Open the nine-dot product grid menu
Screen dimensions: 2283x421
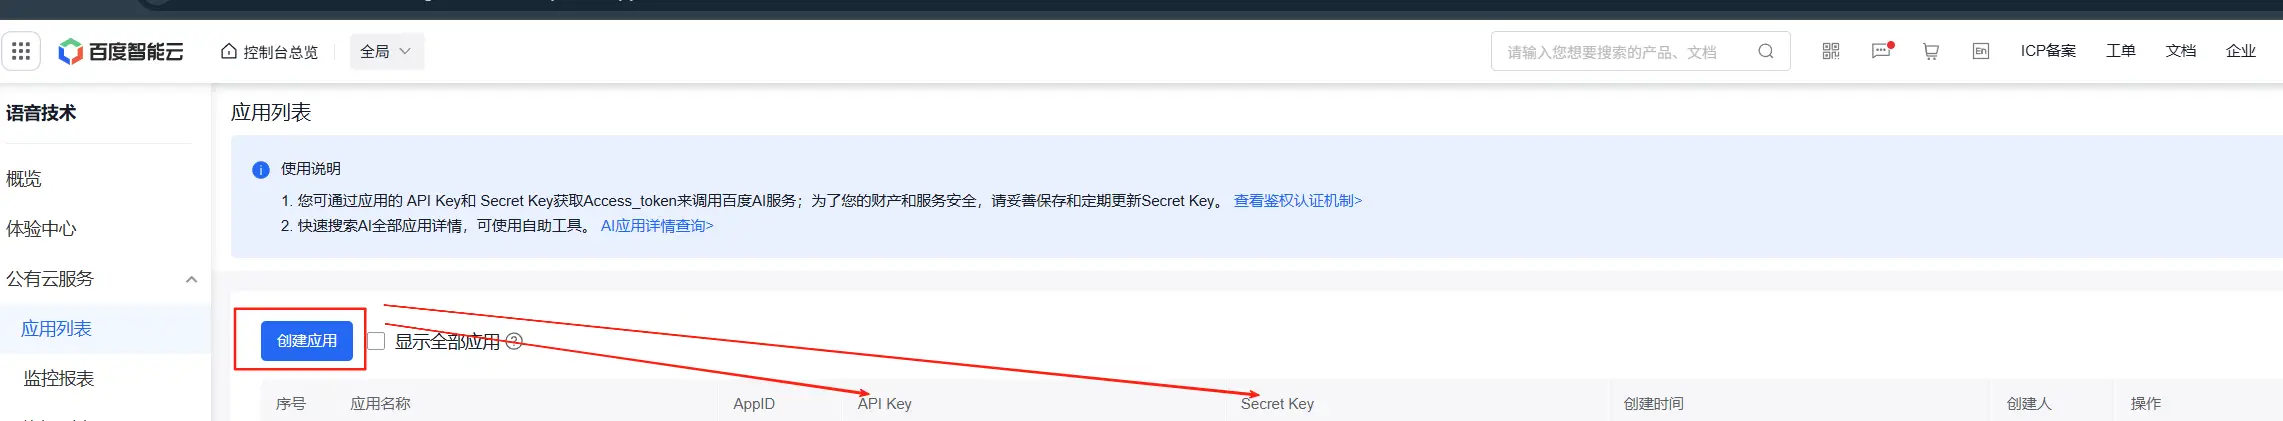(x=21, y=51)
